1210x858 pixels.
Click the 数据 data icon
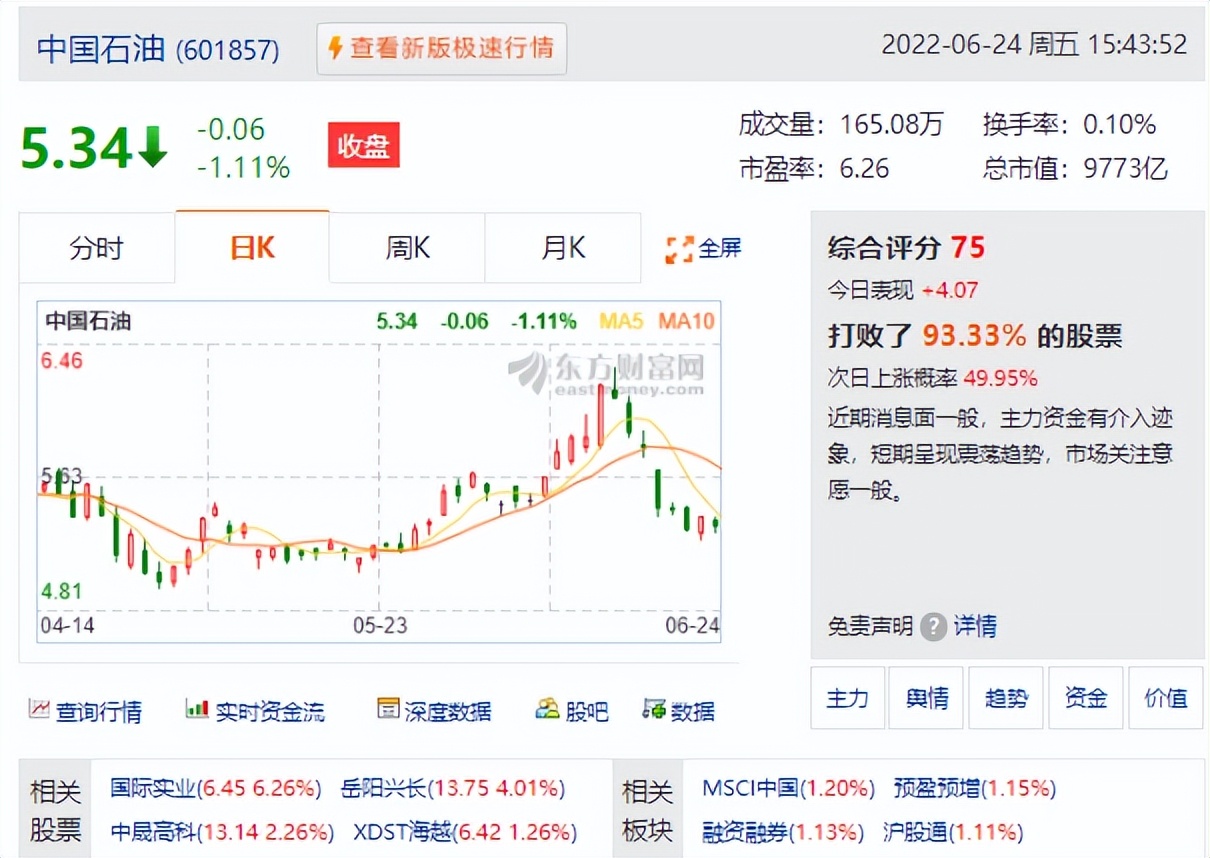click(655, 710)
